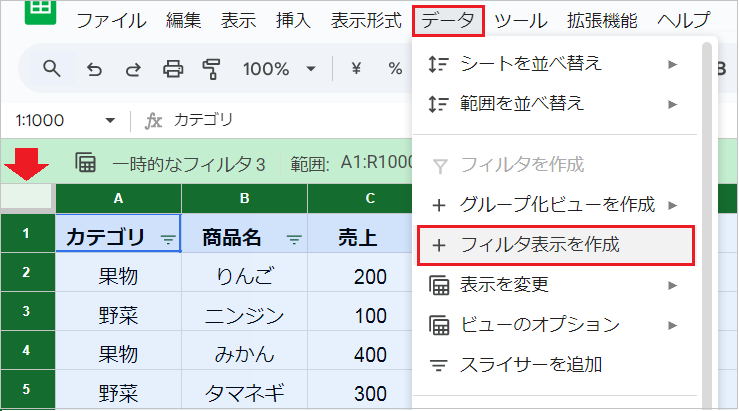
Task: Click the table icon beside ビューのオプション
Action: pos(439,325)
